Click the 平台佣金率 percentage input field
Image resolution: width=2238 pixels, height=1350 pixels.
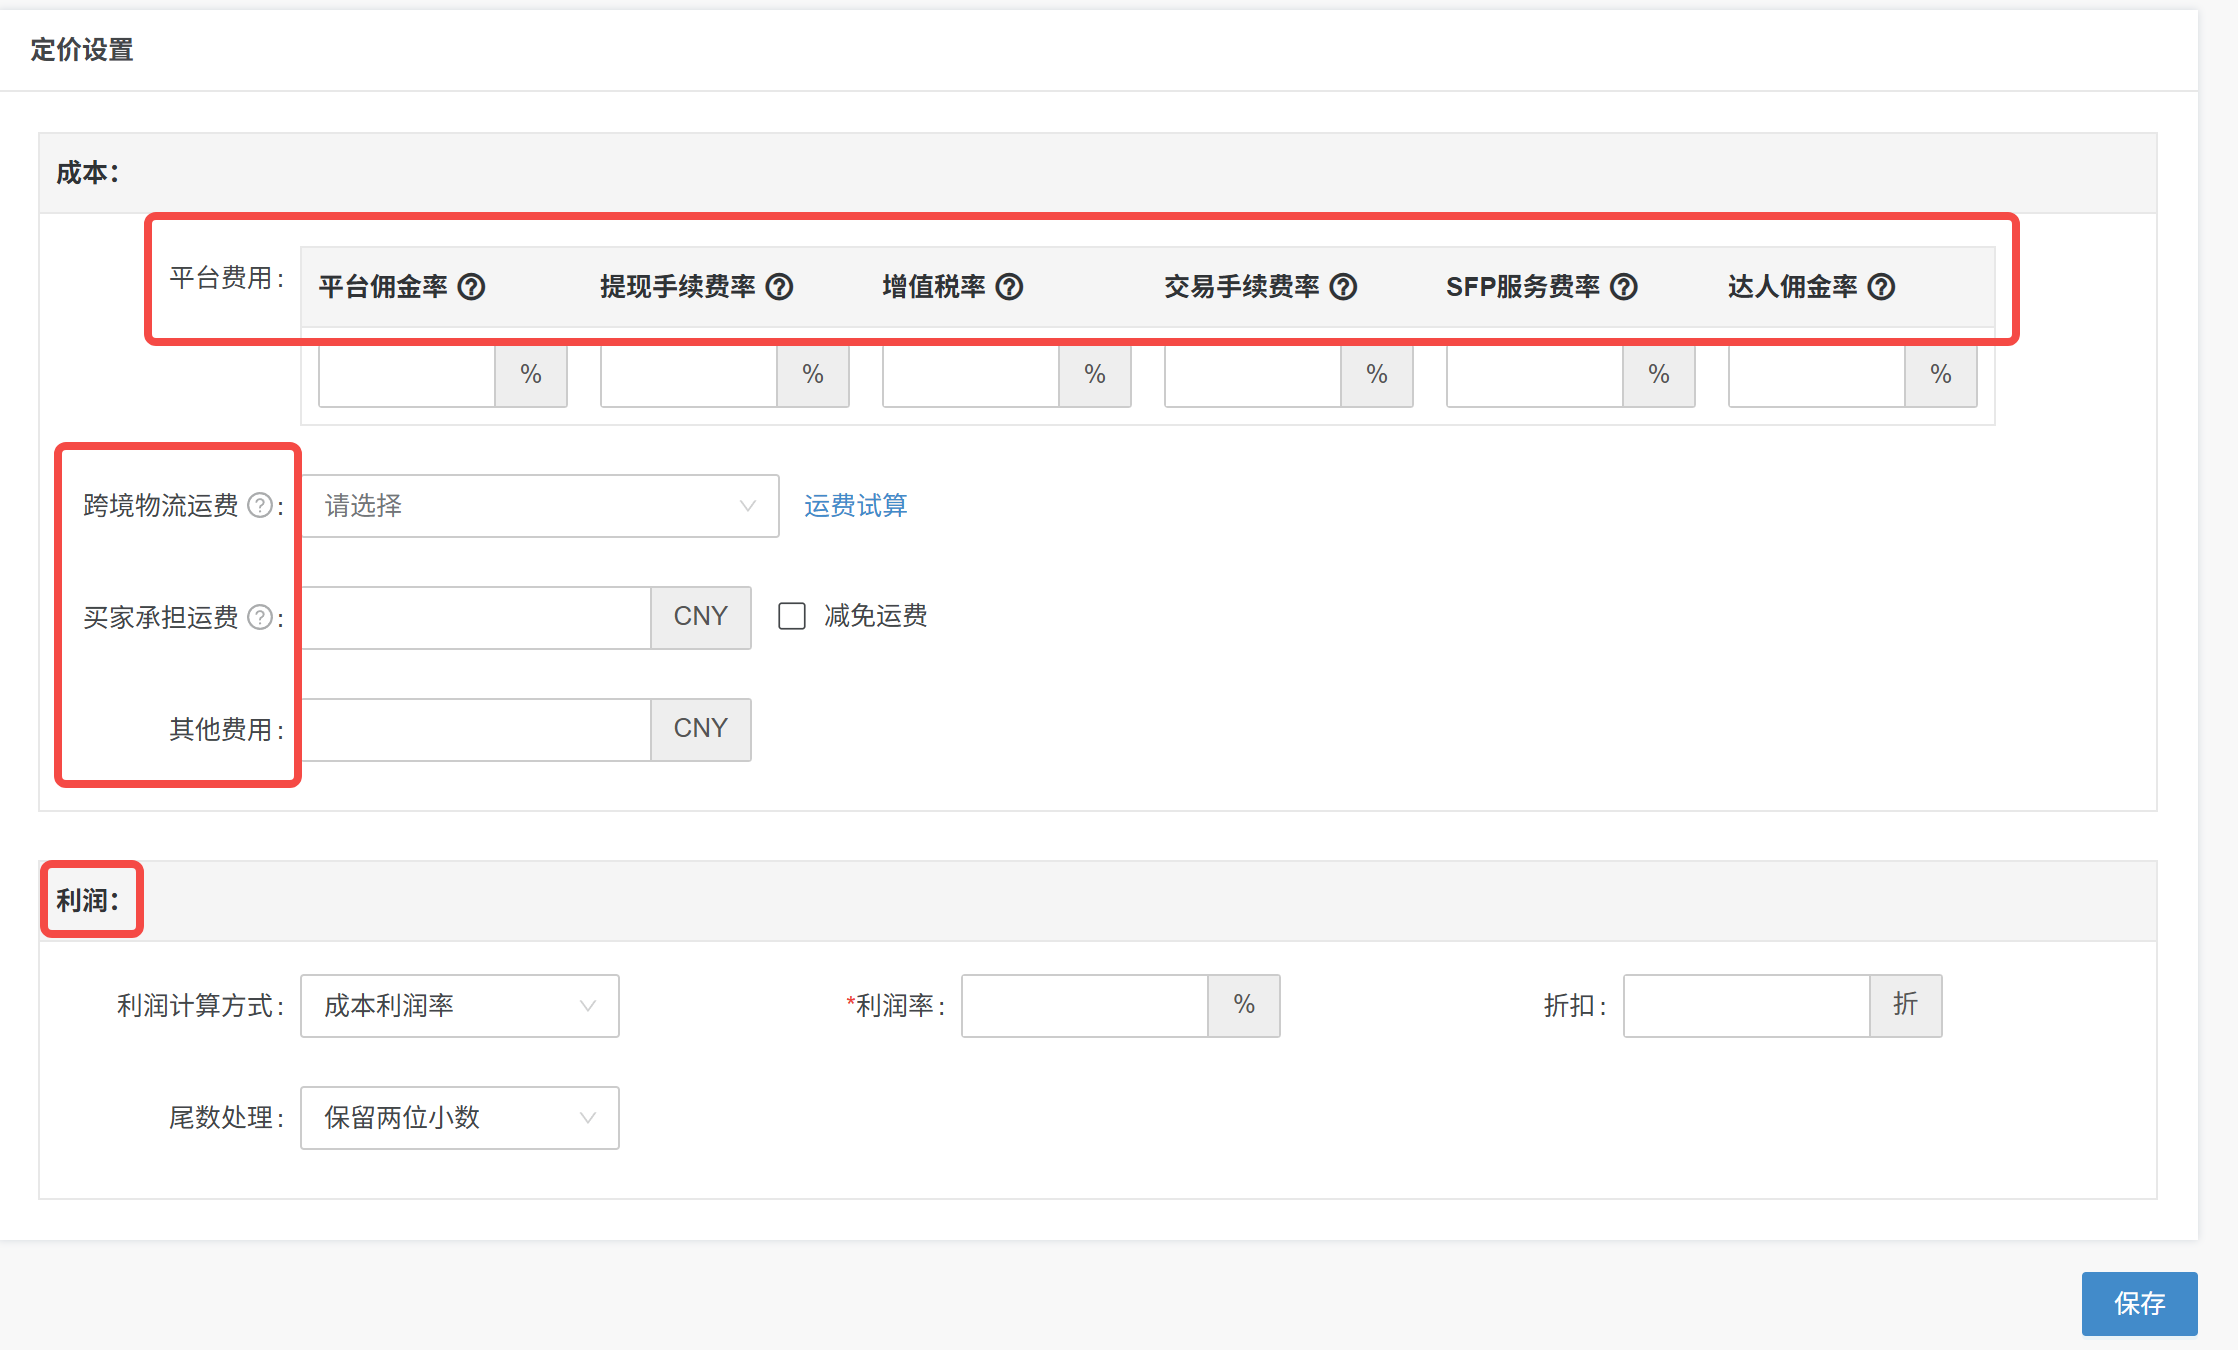tap(407, 376)
